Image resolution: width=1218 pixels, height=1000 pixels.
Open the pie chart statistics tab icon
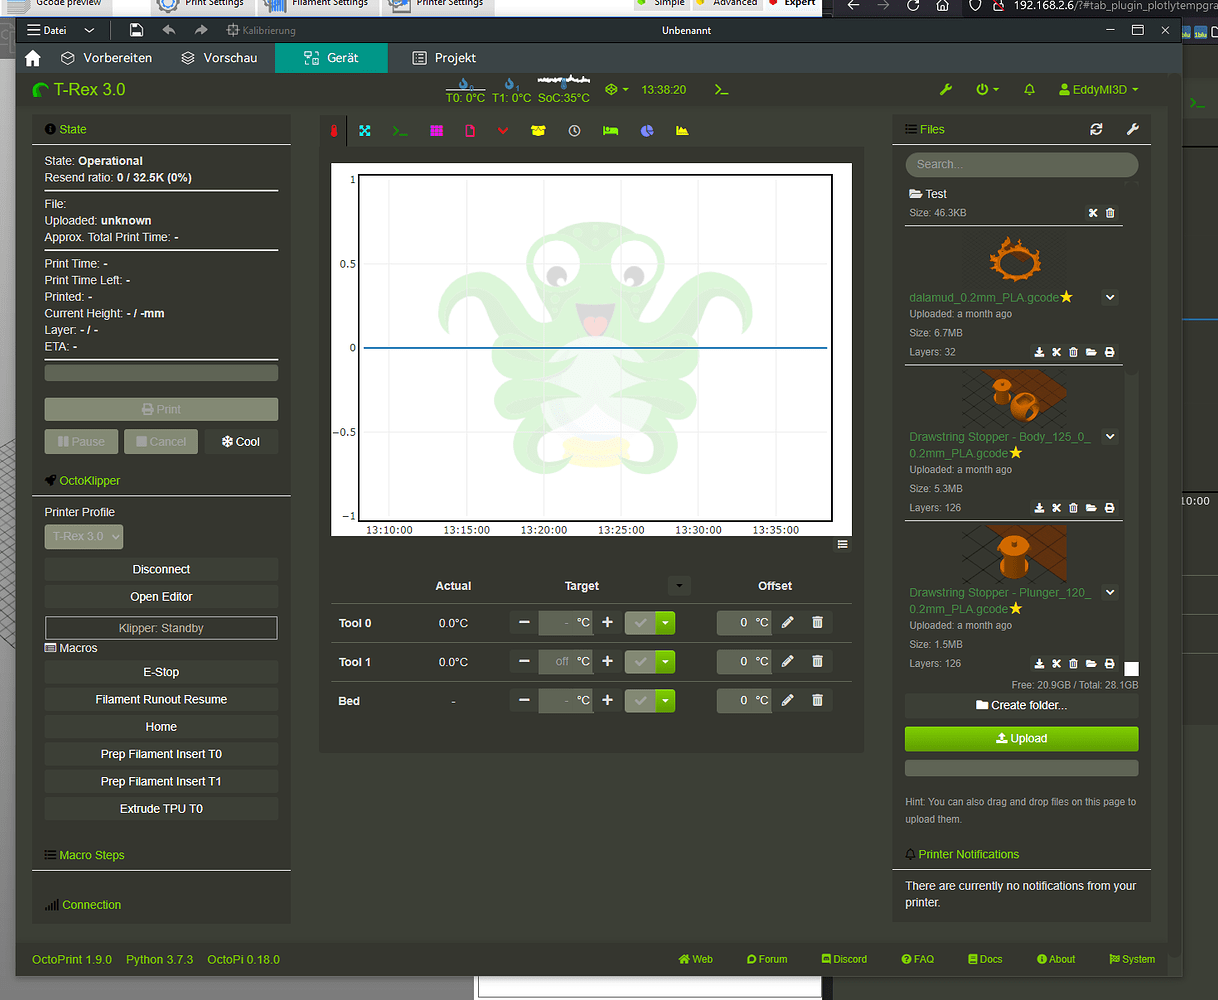[x=646, y=130]
